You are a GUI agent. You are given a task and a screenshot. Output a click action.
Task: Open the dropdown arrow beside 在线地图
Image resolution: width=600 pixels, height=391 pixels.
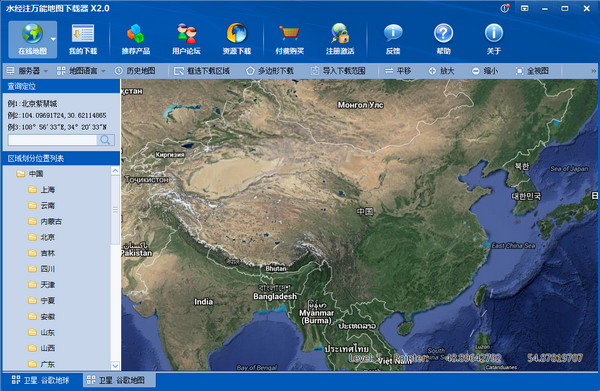click(x=53, y=39)
